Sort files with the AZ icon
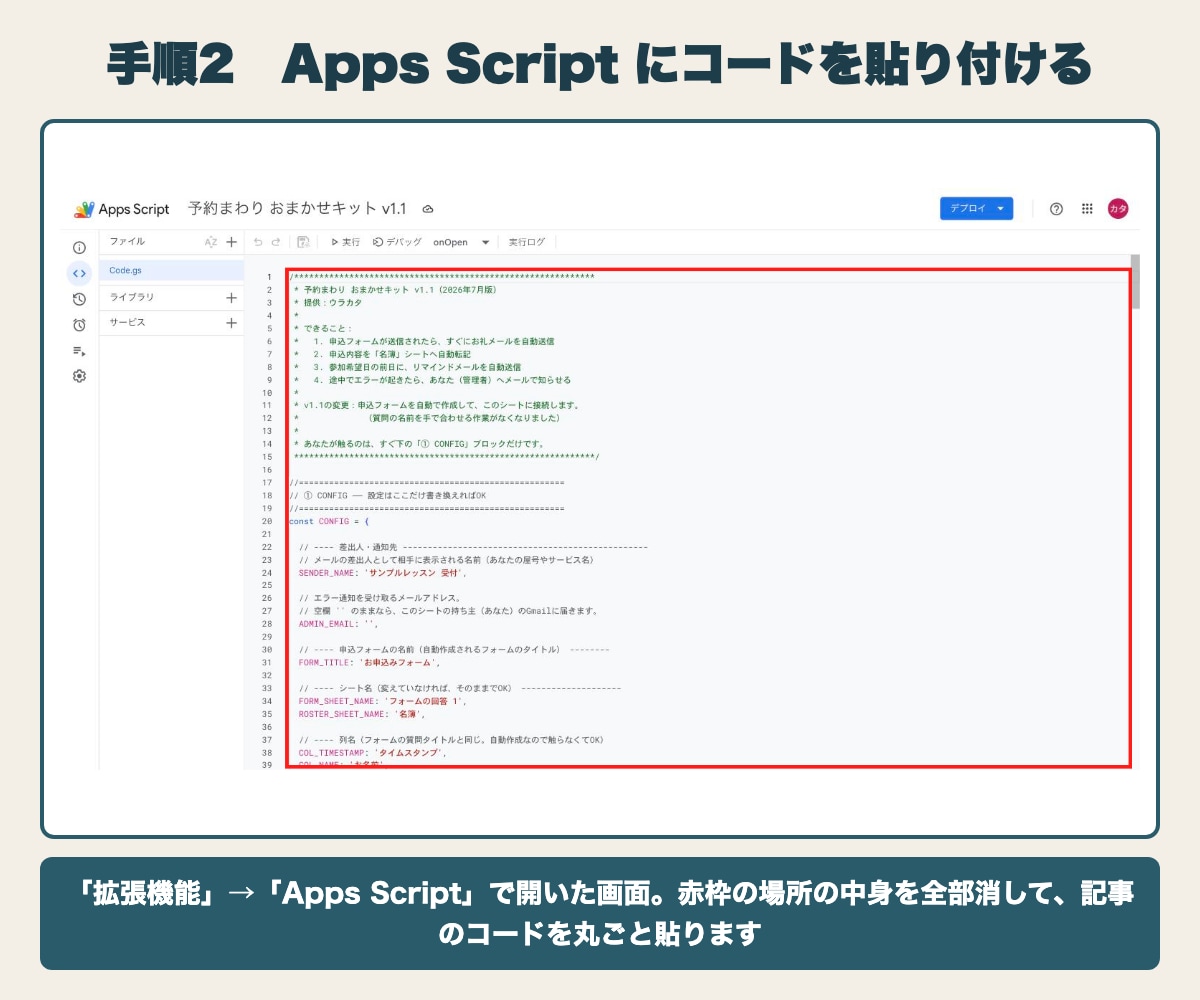The width and height of the screenshot is (1200, 1000). click(210, 242)
